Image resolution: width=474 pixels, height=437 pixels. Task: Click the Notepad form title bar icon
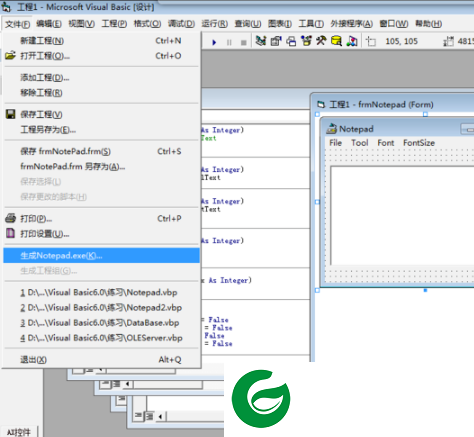tap(332, 129)
